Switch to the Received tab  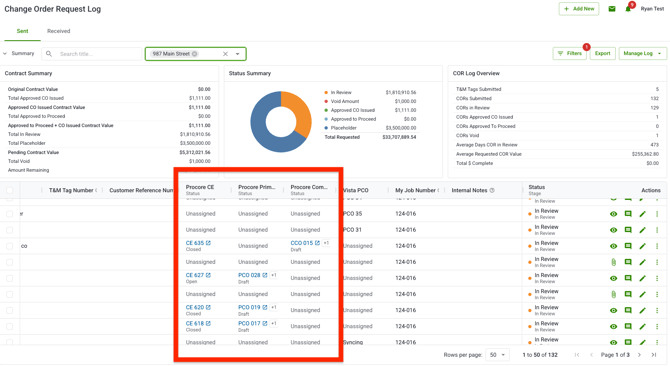point(59,31)
